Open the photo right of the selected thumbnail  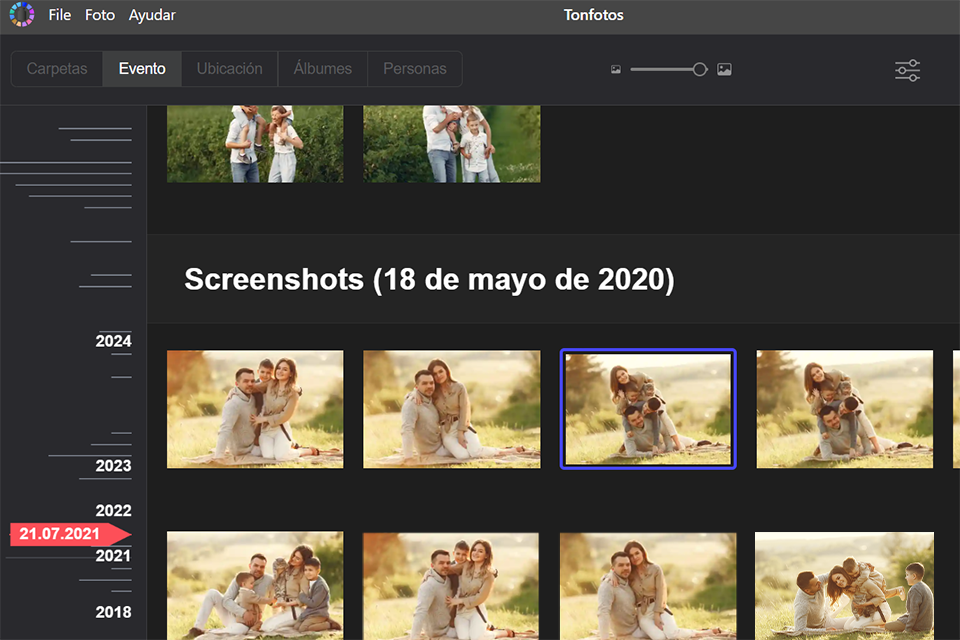(x=845, y=409)
